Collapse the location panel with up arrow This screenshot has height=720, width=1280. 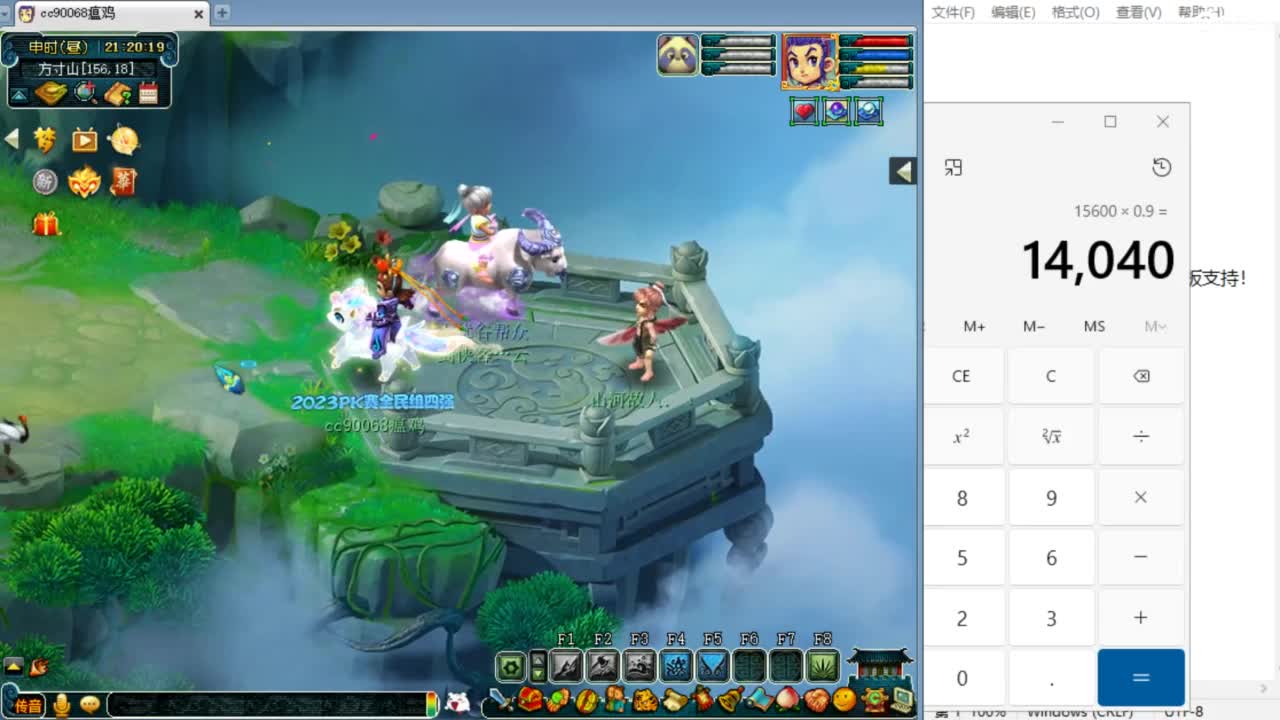[x=19, y=96]
